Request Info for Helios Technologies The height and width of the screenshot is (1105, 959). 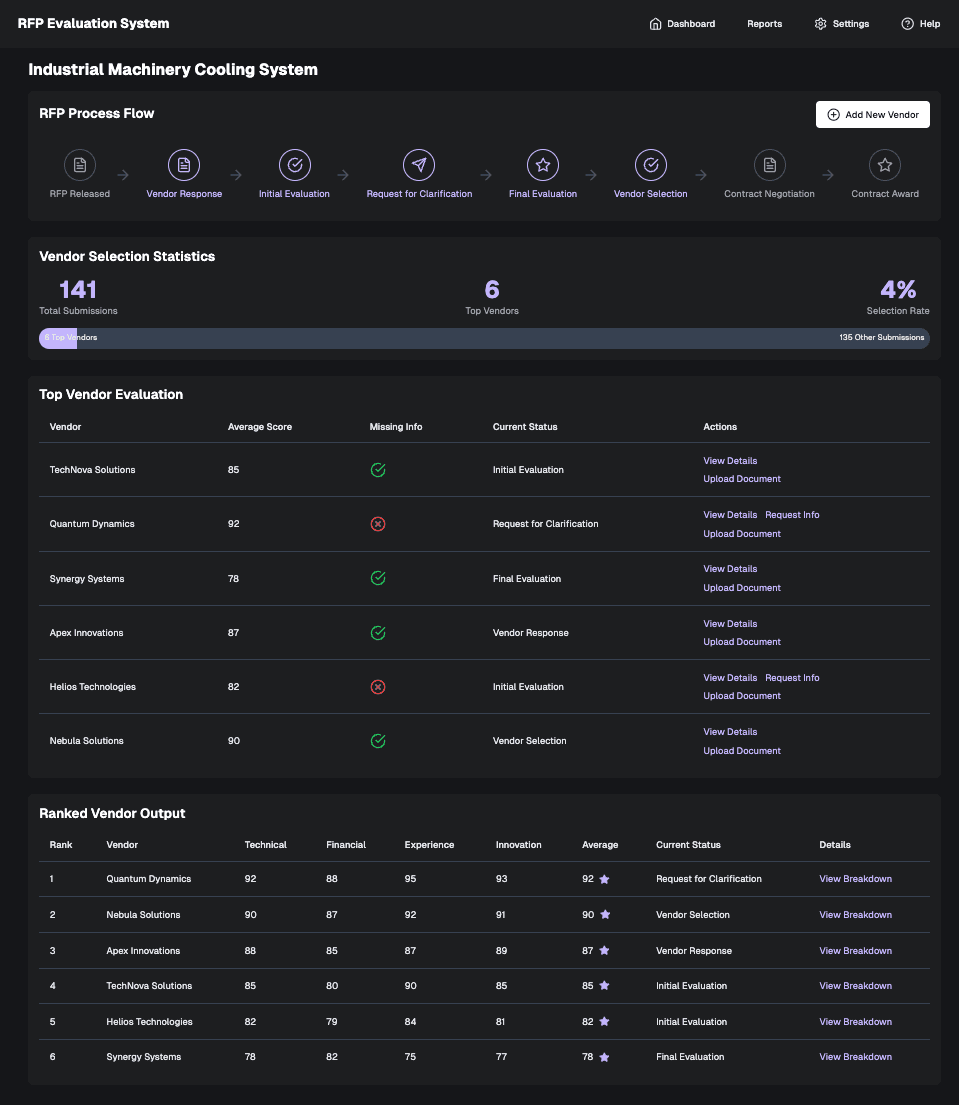tap(792, 678)
